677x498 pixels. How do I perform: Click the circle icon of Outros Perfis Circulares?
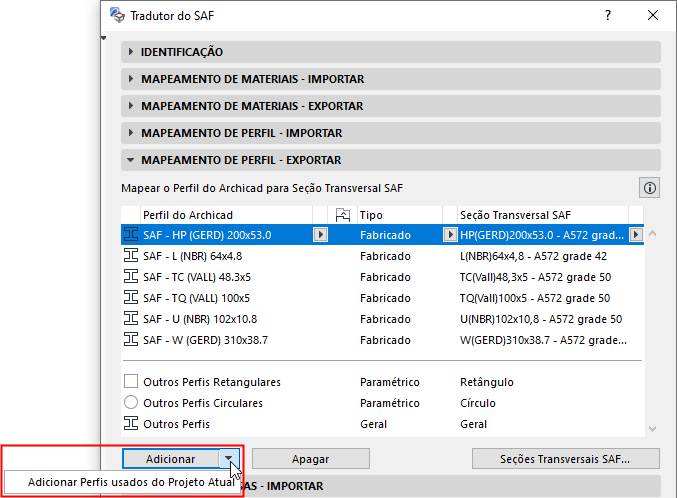131,402
